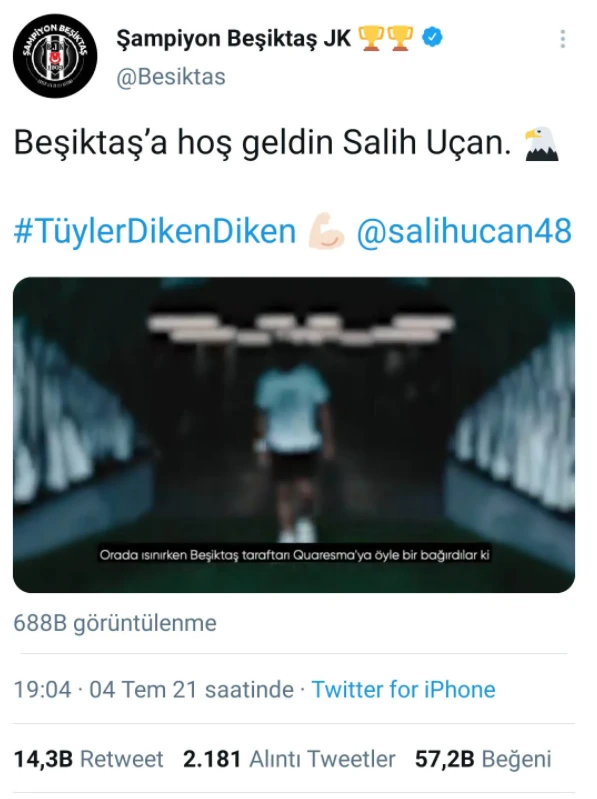Click the 19:04 · 04 Tem 21 timestamp
Image resolution: width=597 pixels, height=799 pixels.
click(x=153, y=689)
